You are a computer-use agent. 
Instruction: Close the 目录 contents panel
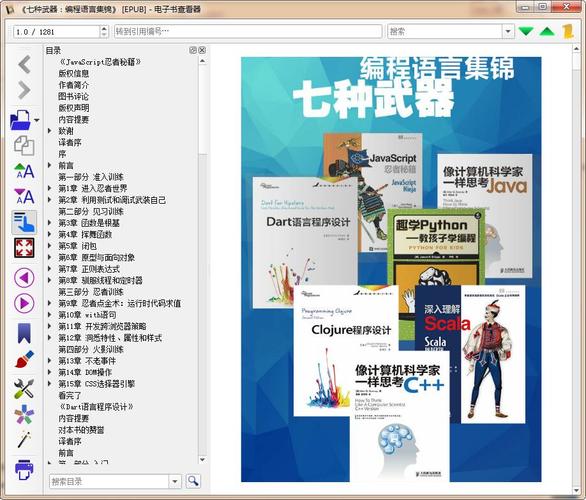[202, 50]
